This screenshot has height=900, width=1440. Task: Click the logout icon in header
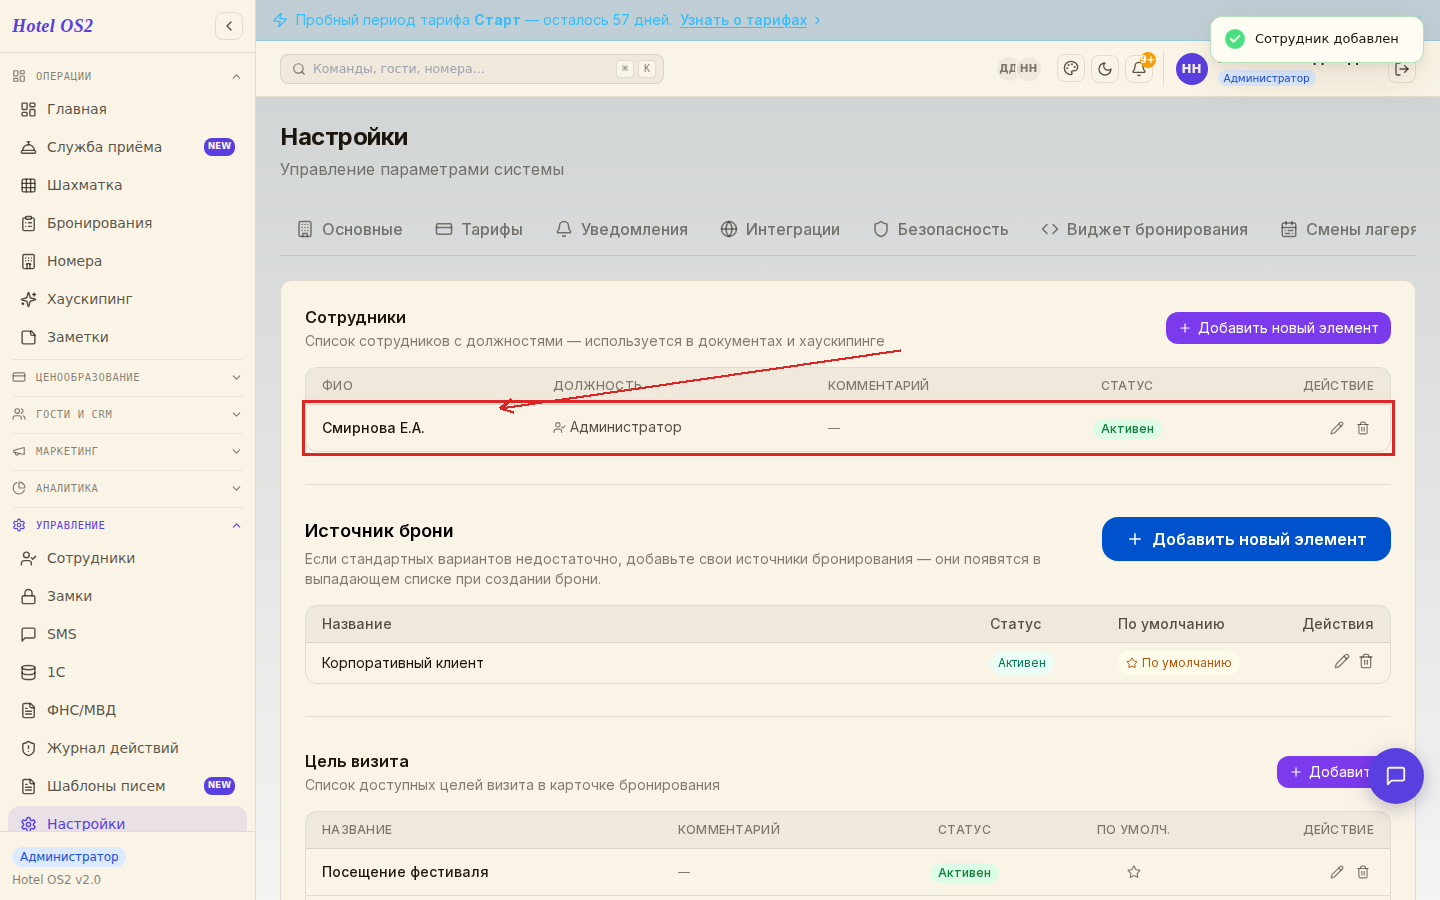click(x=1402, y=69)
